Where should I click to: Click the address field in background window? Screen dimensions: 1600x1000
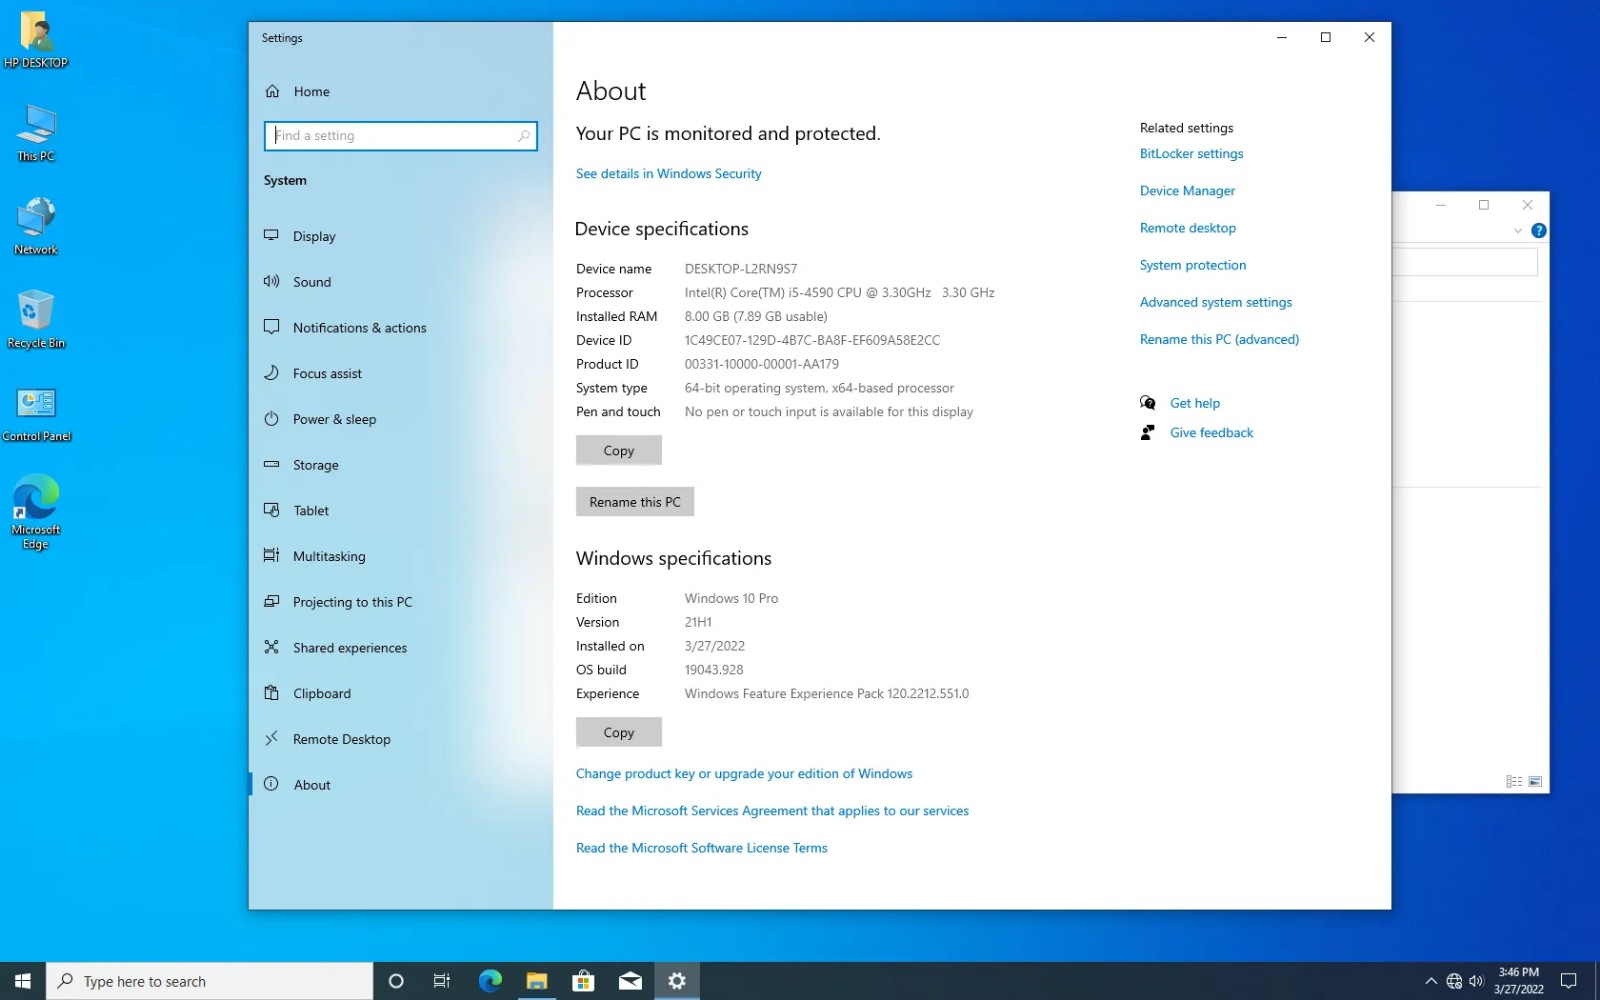pos(1465,262)
